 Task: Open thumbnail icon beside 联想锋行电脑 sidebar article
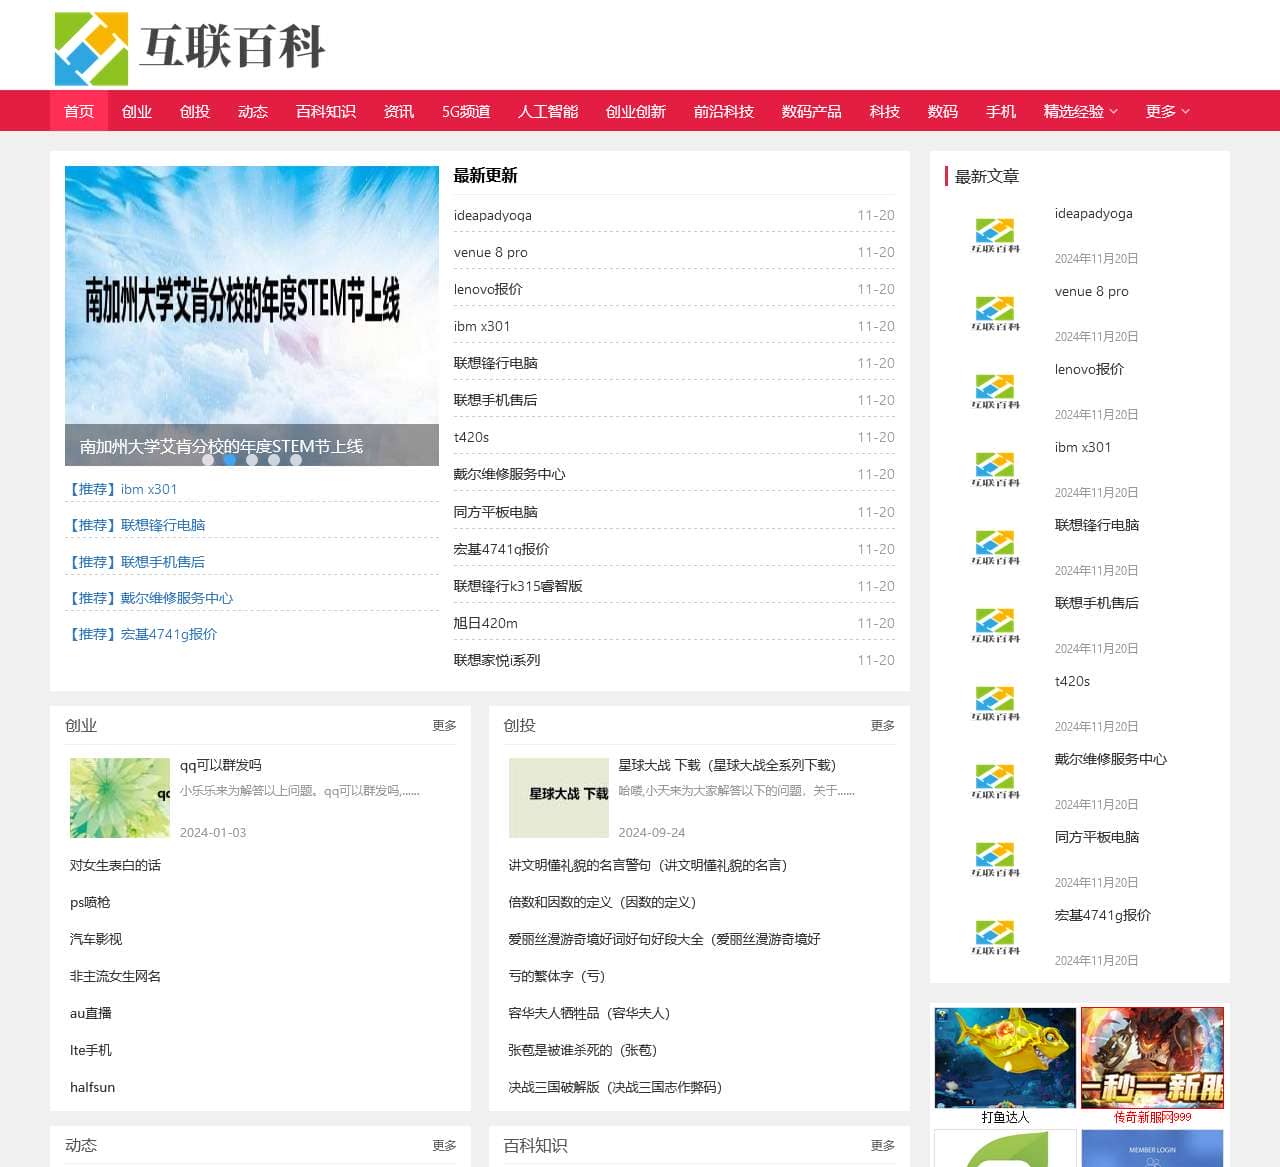click(995, 548)
